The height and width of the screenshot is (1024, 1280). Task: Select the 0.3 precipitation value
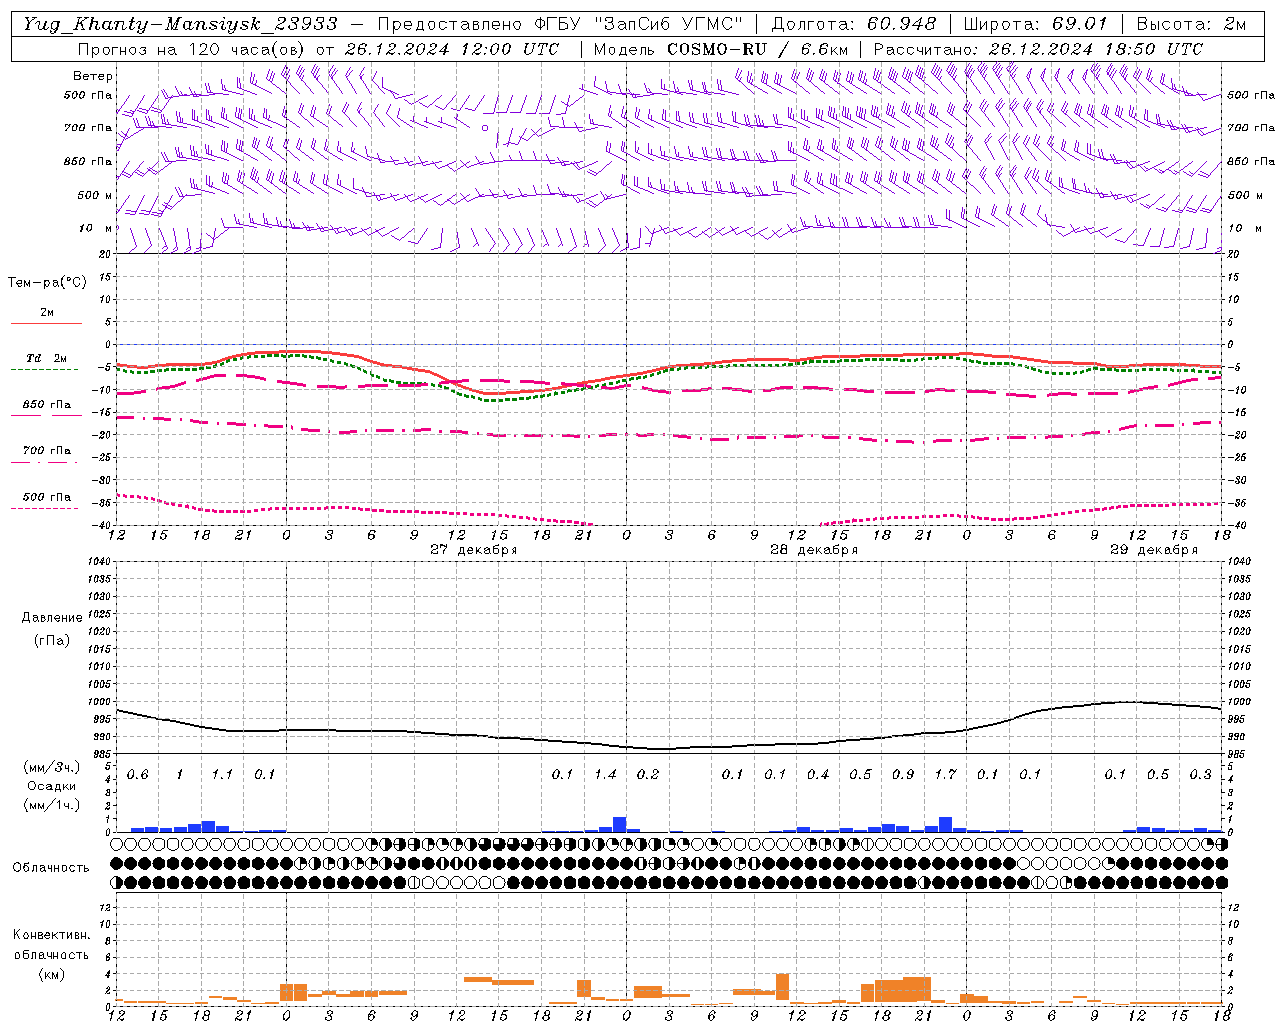tap(1200, 775)
